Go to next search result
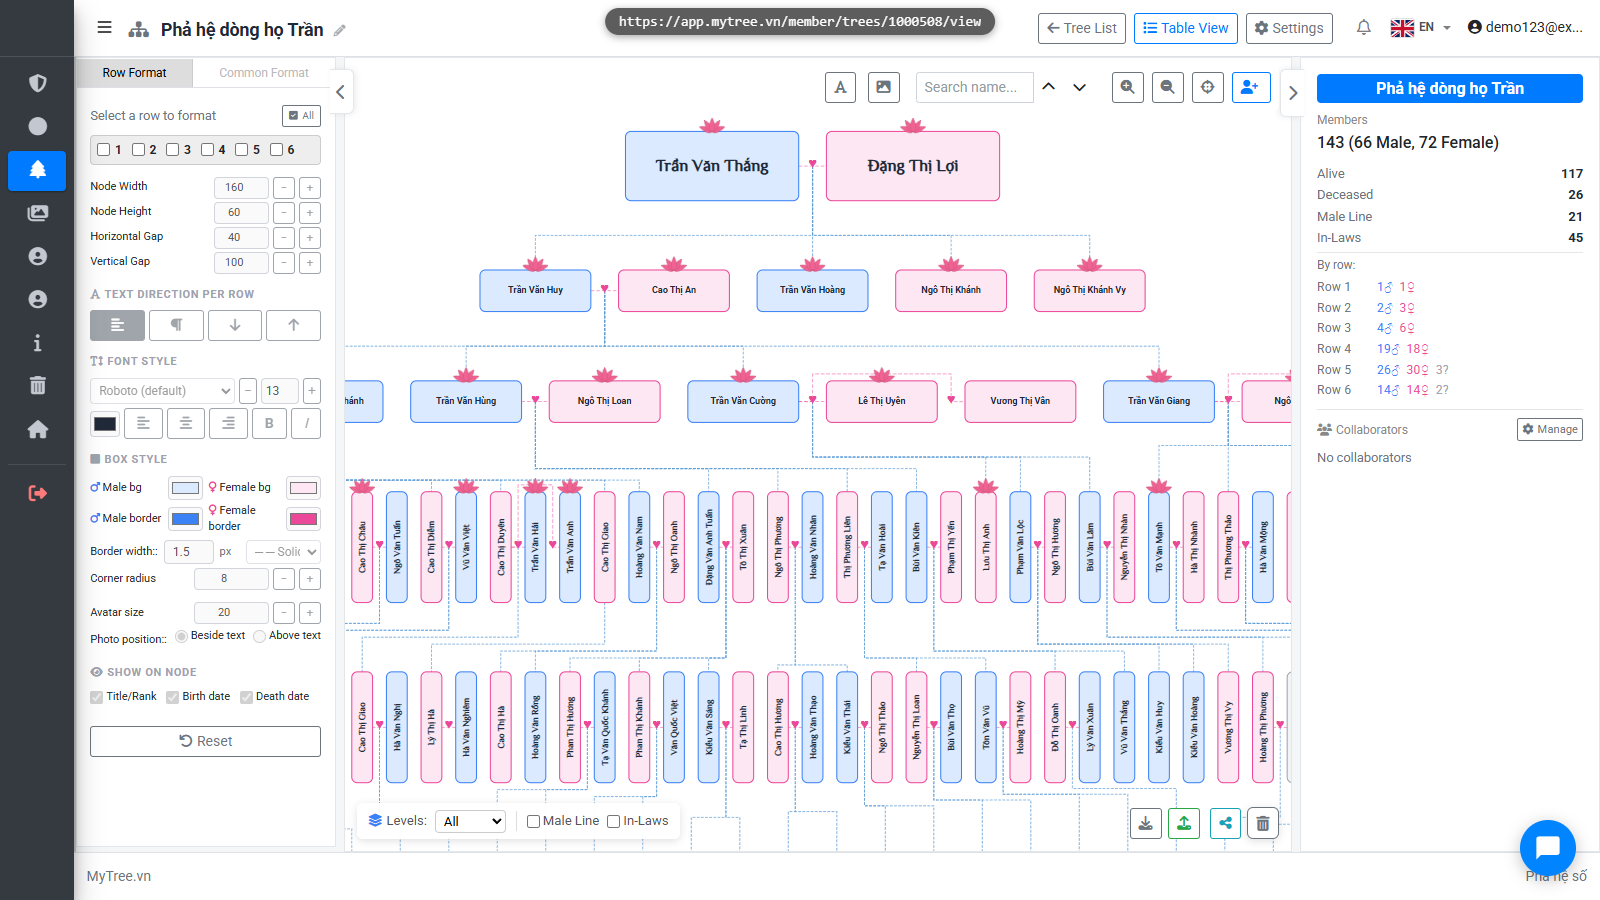 point(1079,87)
